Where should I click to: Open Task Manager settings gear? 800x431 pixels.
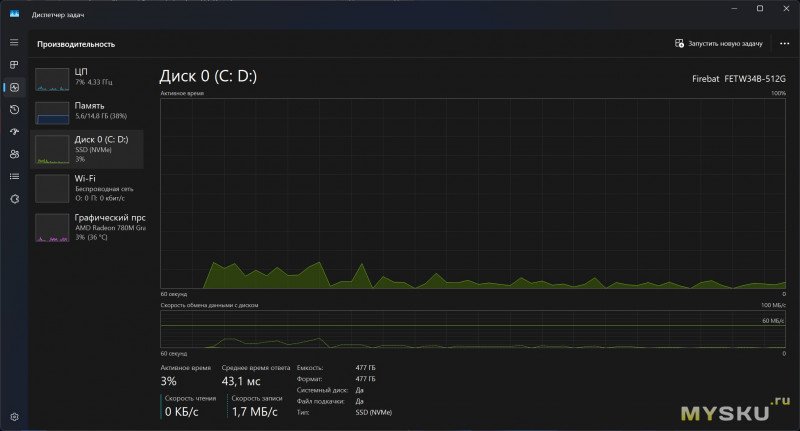14,416
